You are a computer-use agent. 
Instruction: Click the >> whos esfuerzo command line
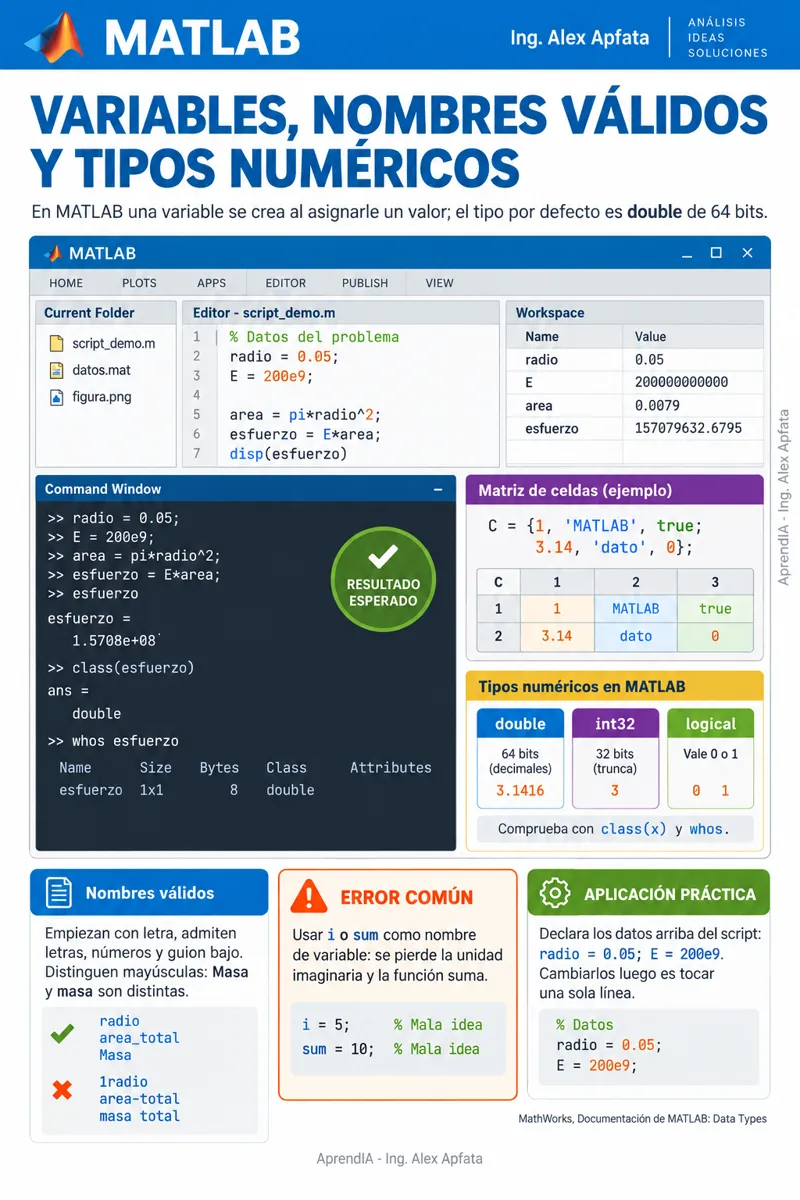click(113, 741)
